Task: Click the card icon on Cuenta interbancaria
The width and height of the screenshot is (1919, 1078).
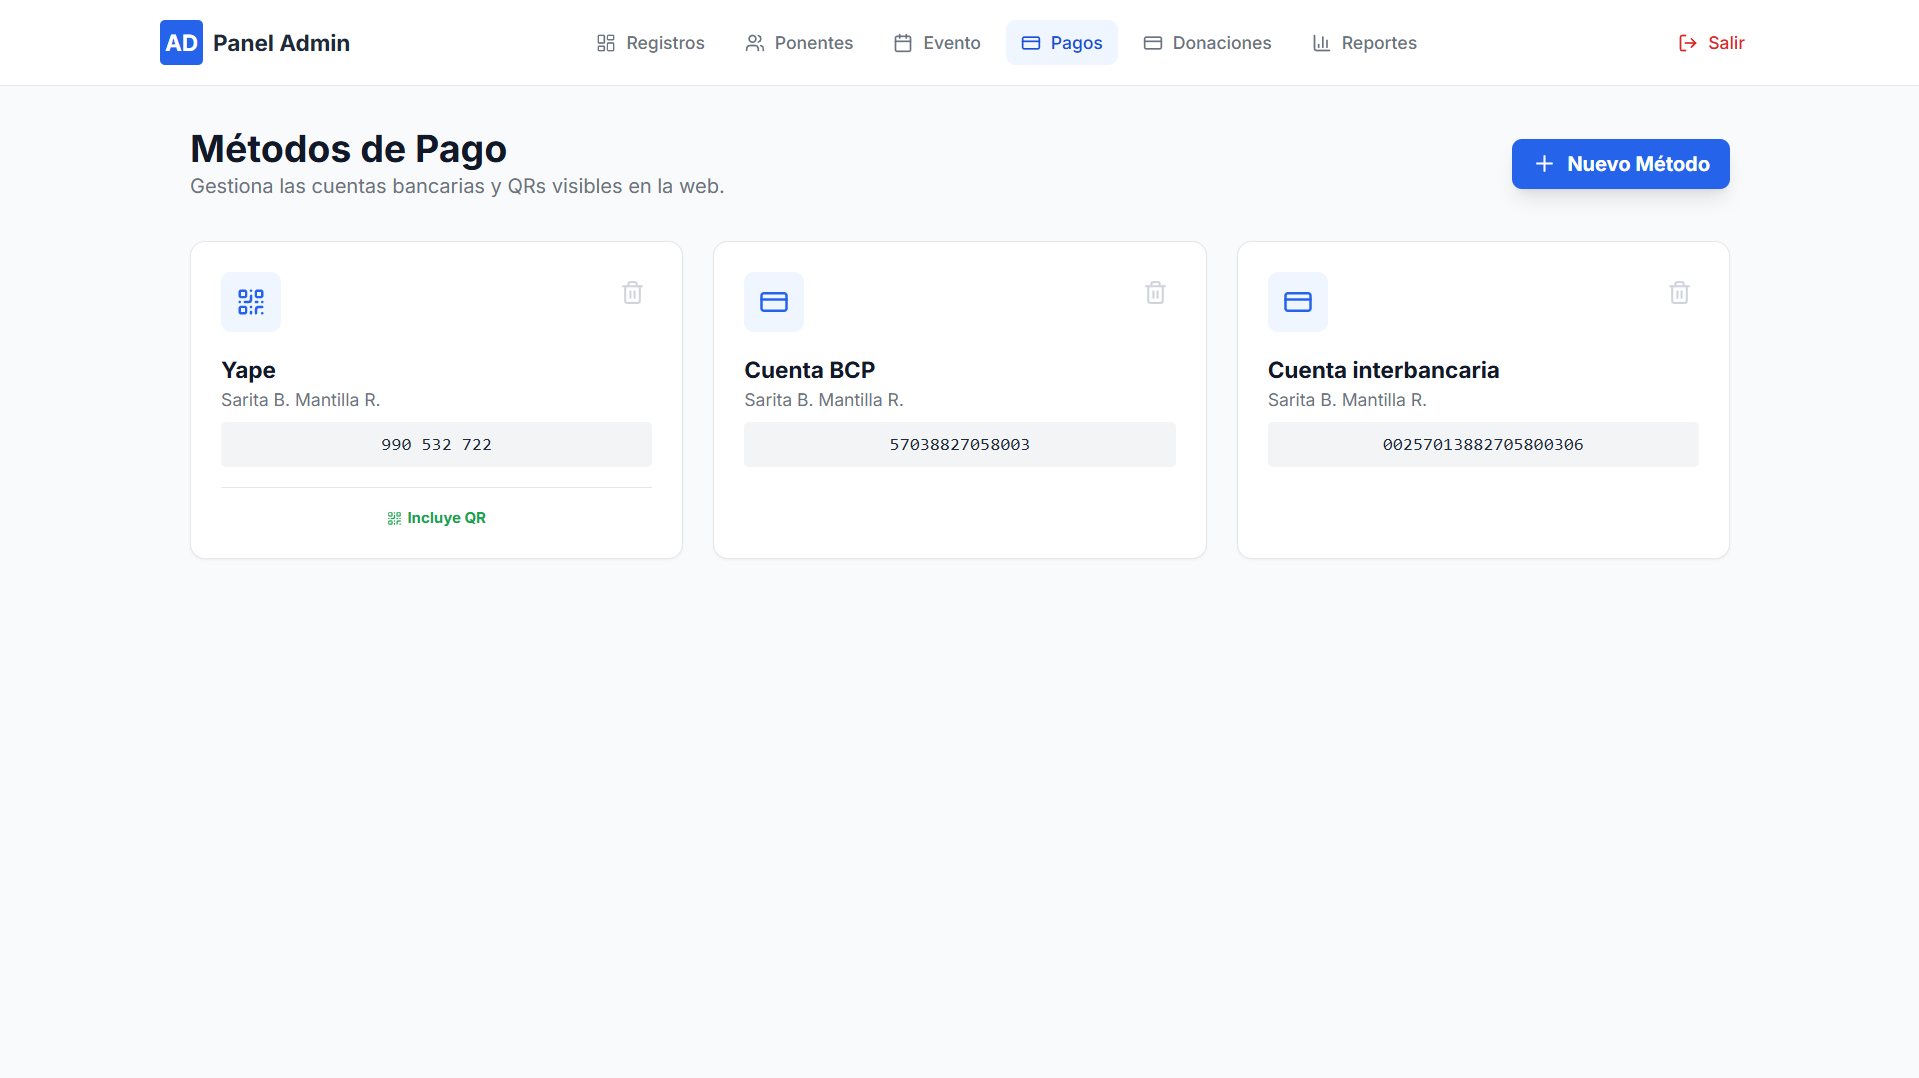Action: [1297, 302]
